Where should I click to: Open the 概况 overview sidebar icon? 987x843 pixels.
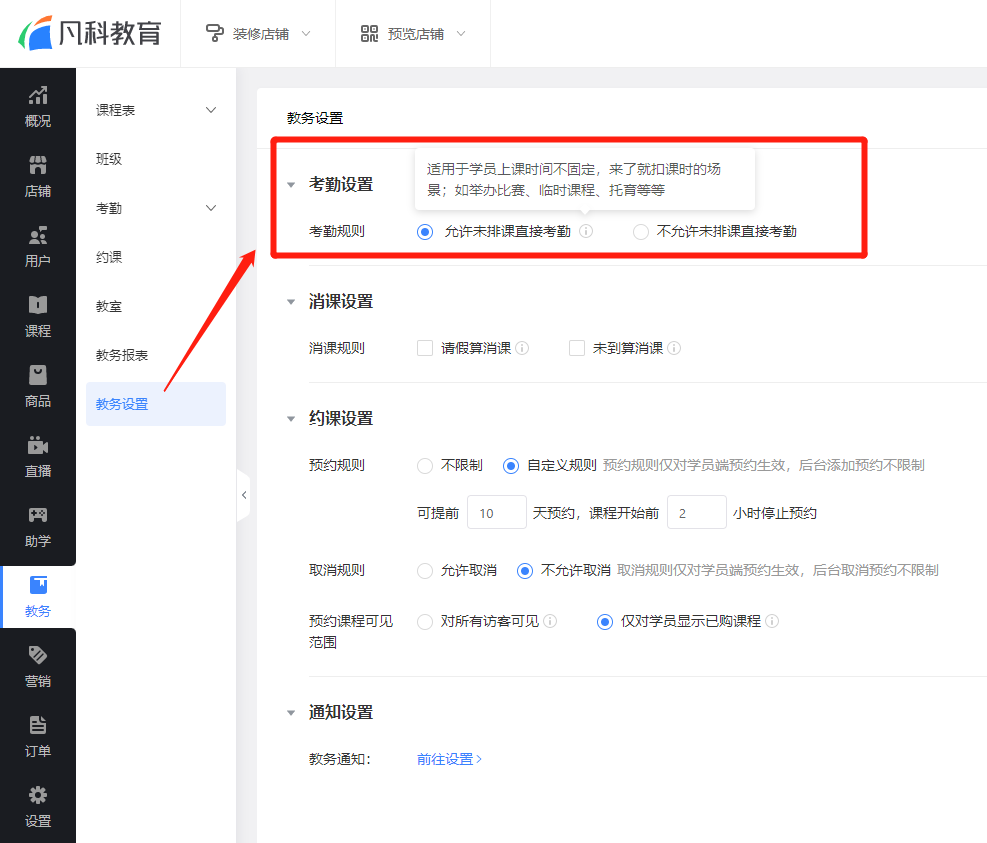click(x=38, y=96)
